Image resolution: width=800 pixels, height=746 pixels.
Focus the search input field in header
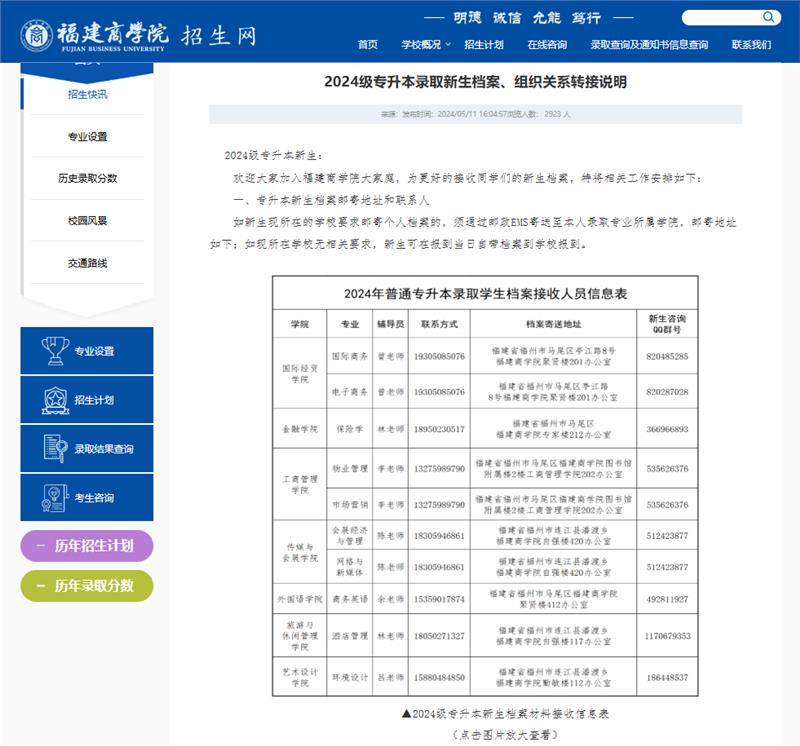click(x=721, y=18)
